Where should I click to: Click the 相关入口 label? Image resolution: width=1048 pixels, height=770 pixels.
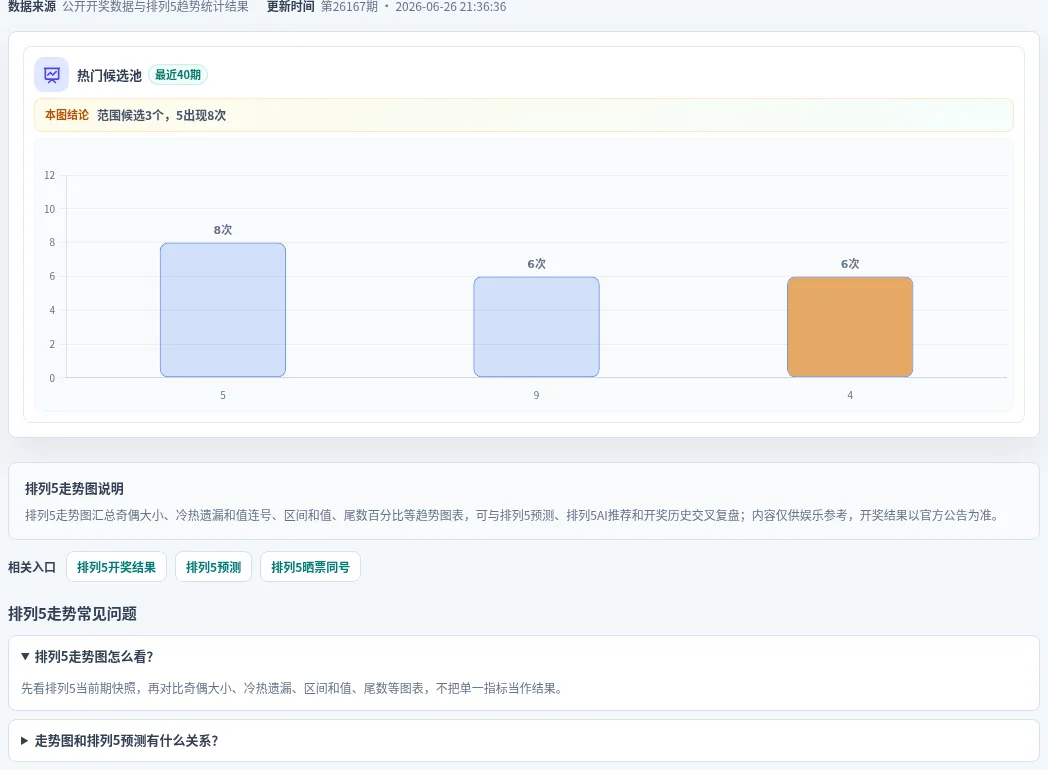(x=31, y=567)
